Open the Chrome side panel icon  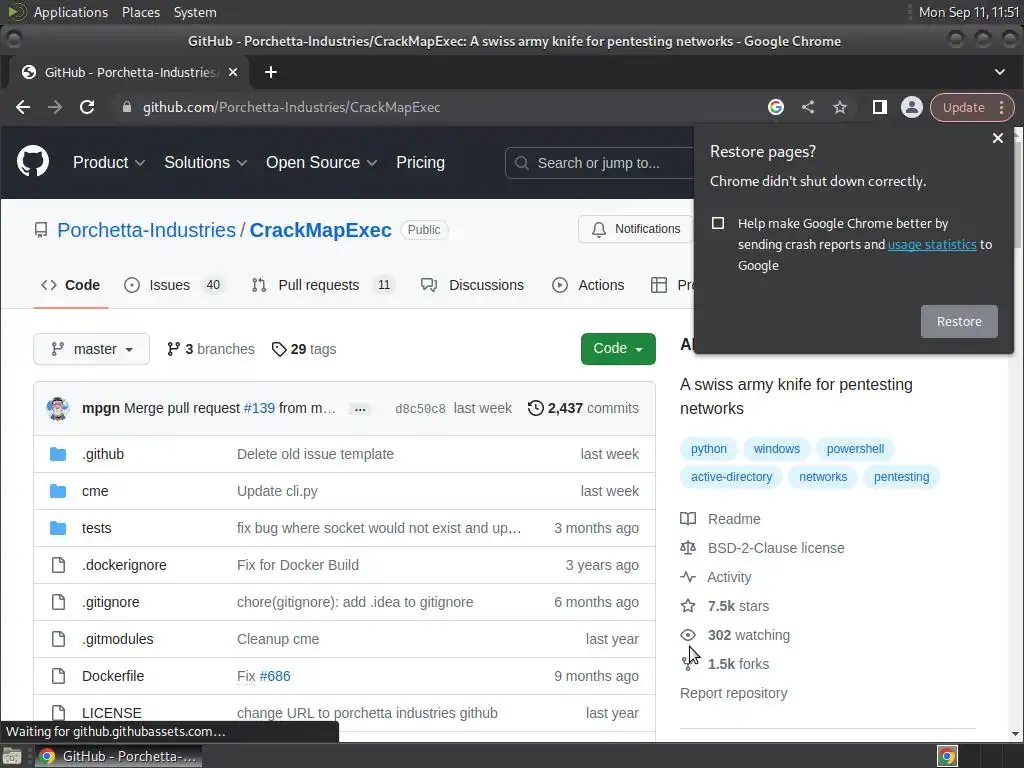880,107
